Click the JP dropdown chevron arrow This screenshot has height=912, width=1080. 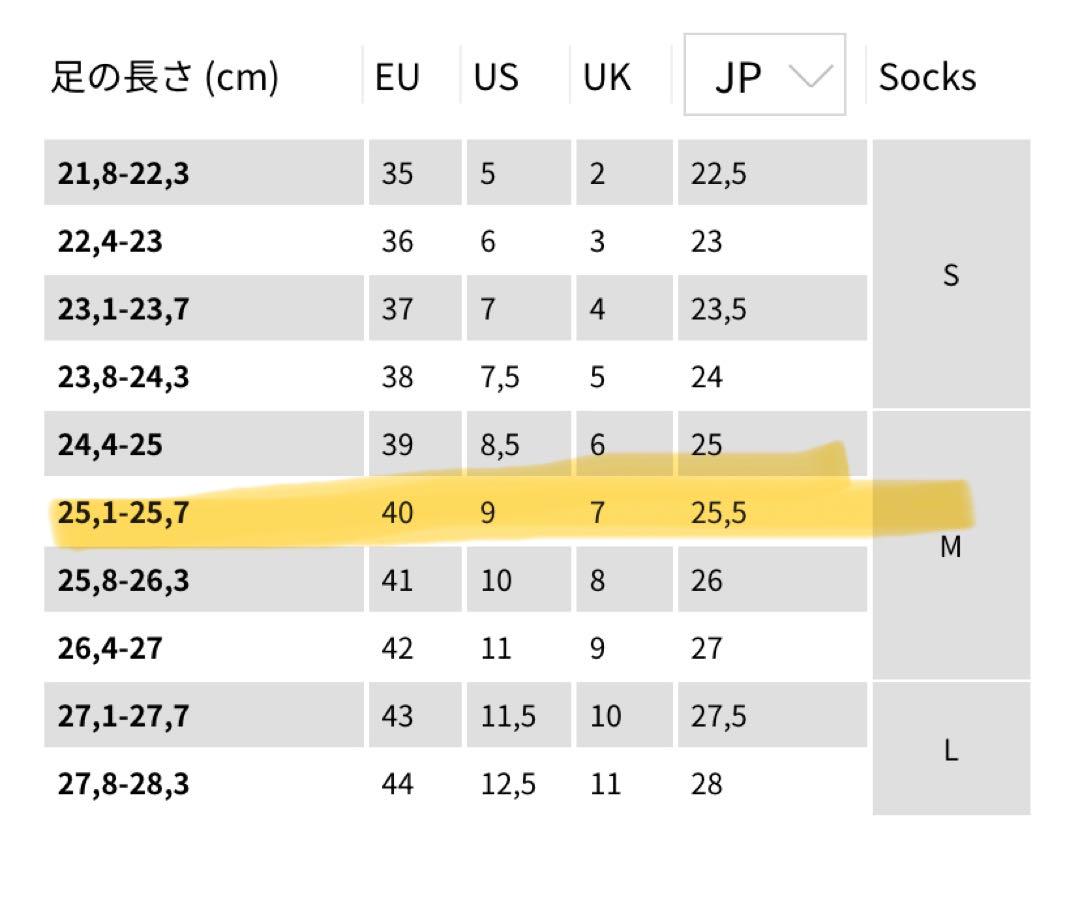pyautogui.click(x=811, y=75)
